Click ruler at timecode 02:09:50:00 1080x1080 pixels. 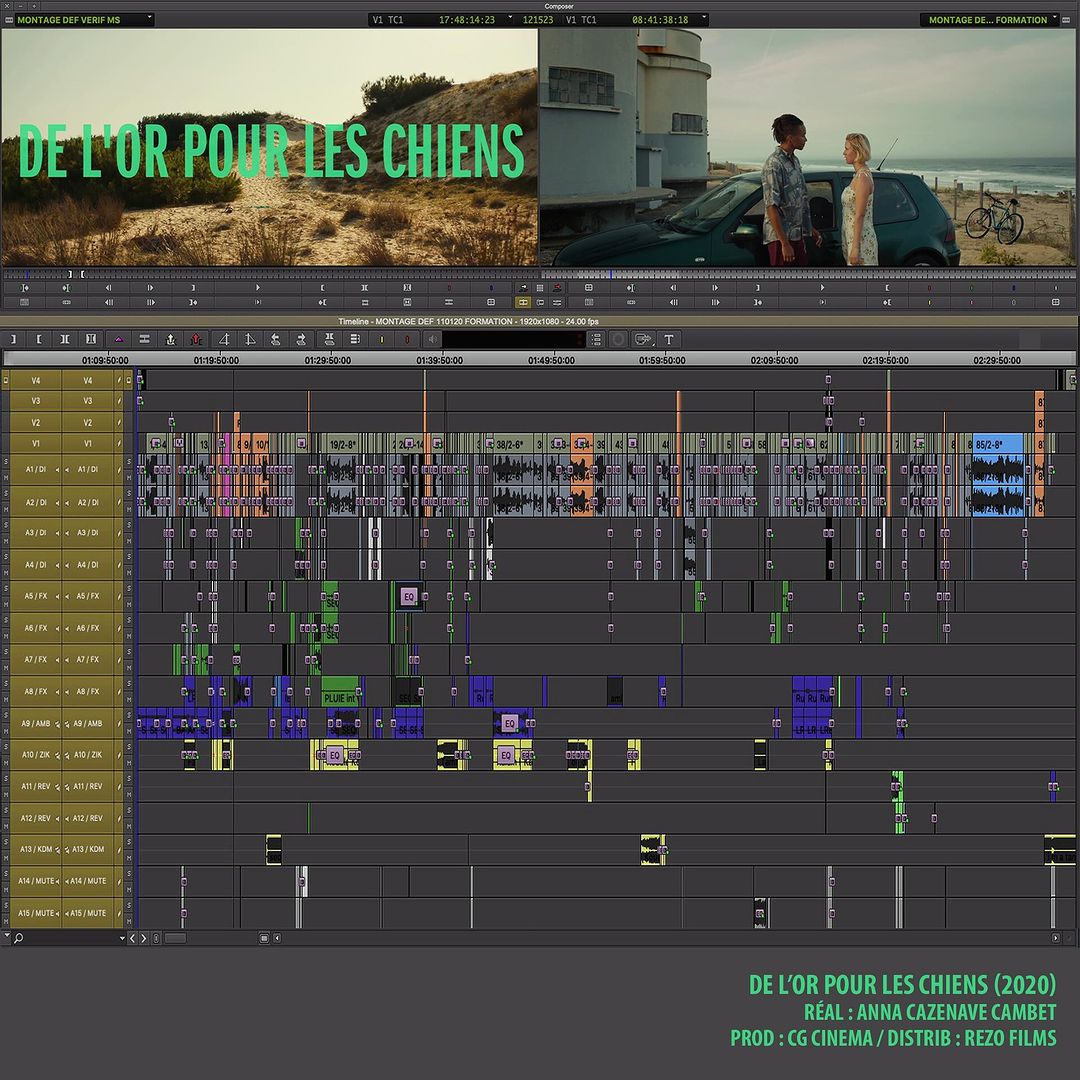774,360
